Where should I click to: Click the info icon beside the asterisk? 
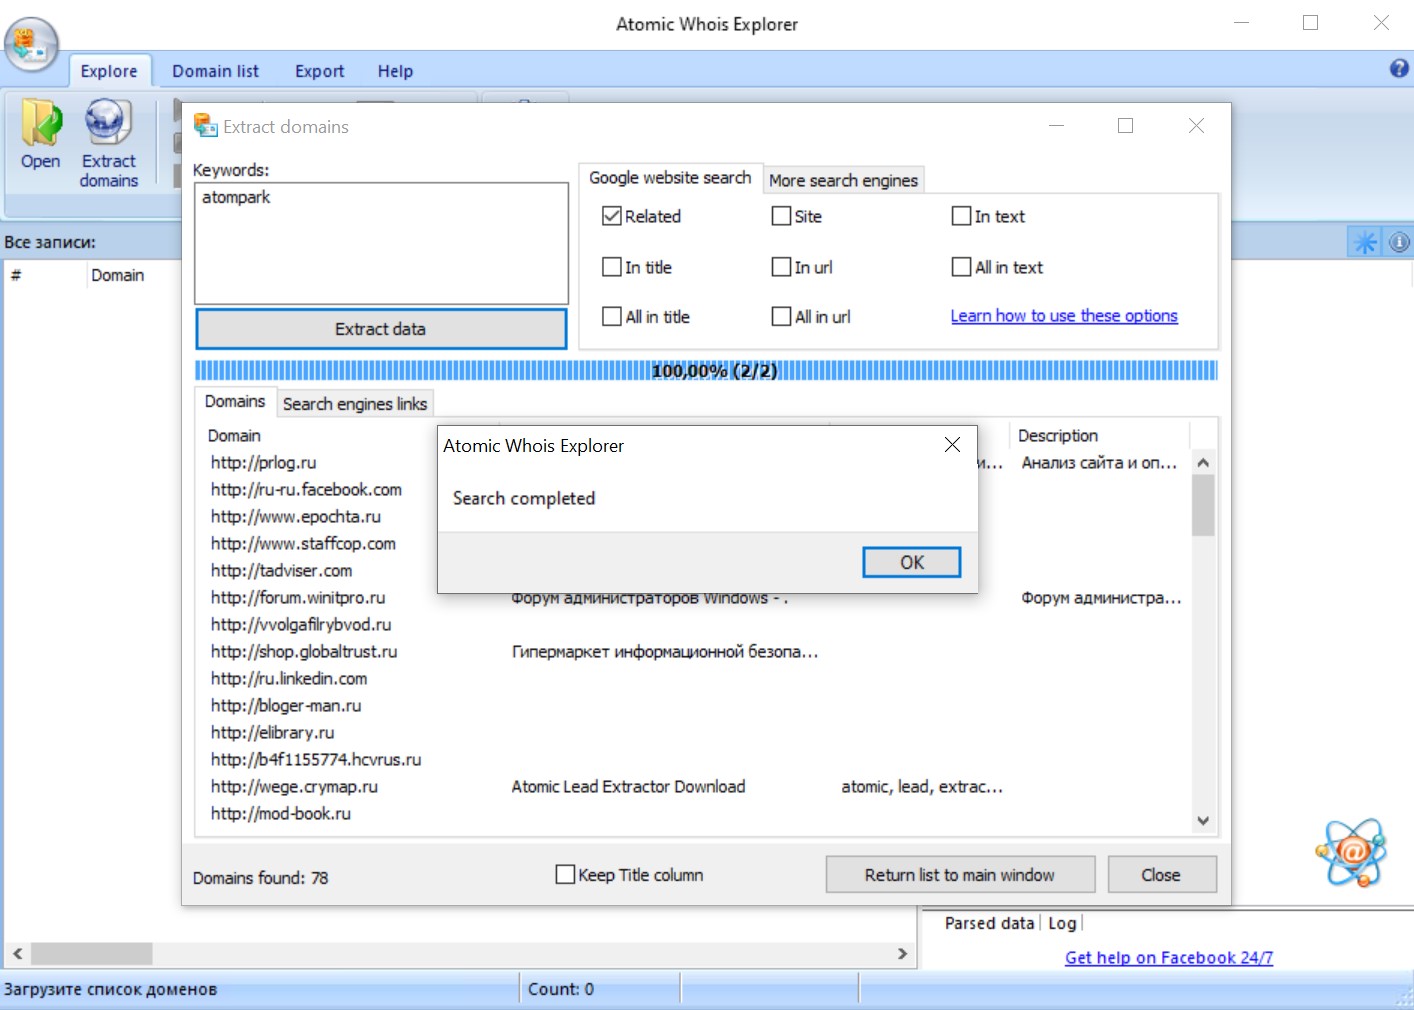click(x=1399, y=242)
